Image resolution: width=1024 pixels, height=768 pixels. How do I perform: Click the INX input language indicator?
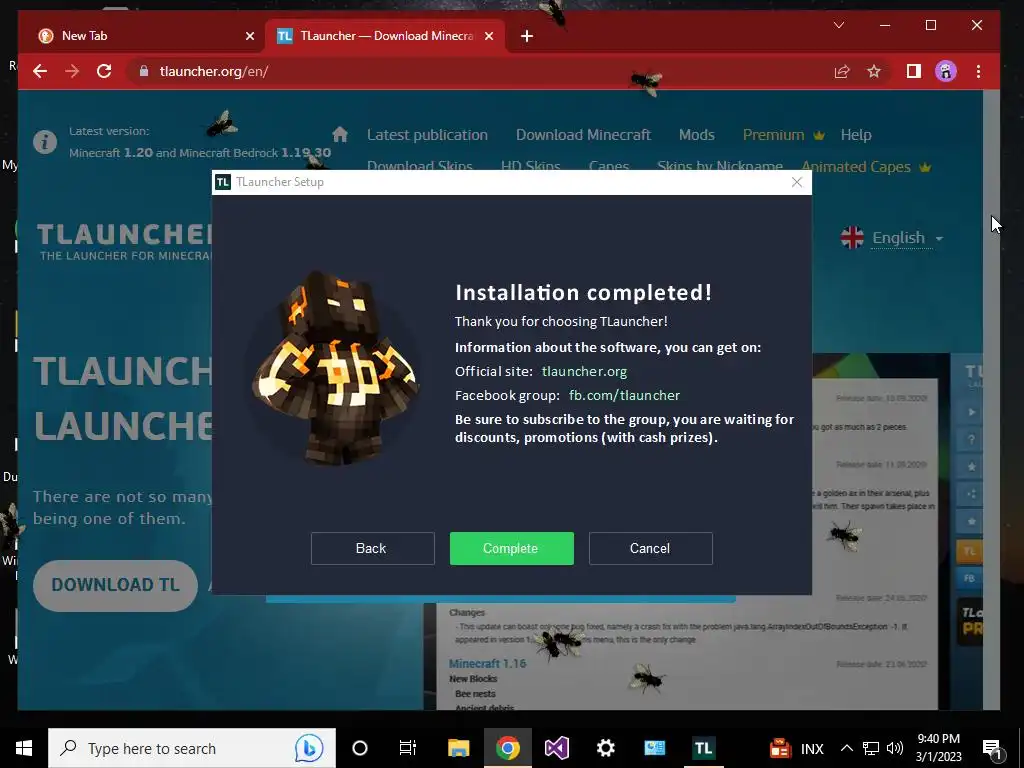click(x=812, y=748)
